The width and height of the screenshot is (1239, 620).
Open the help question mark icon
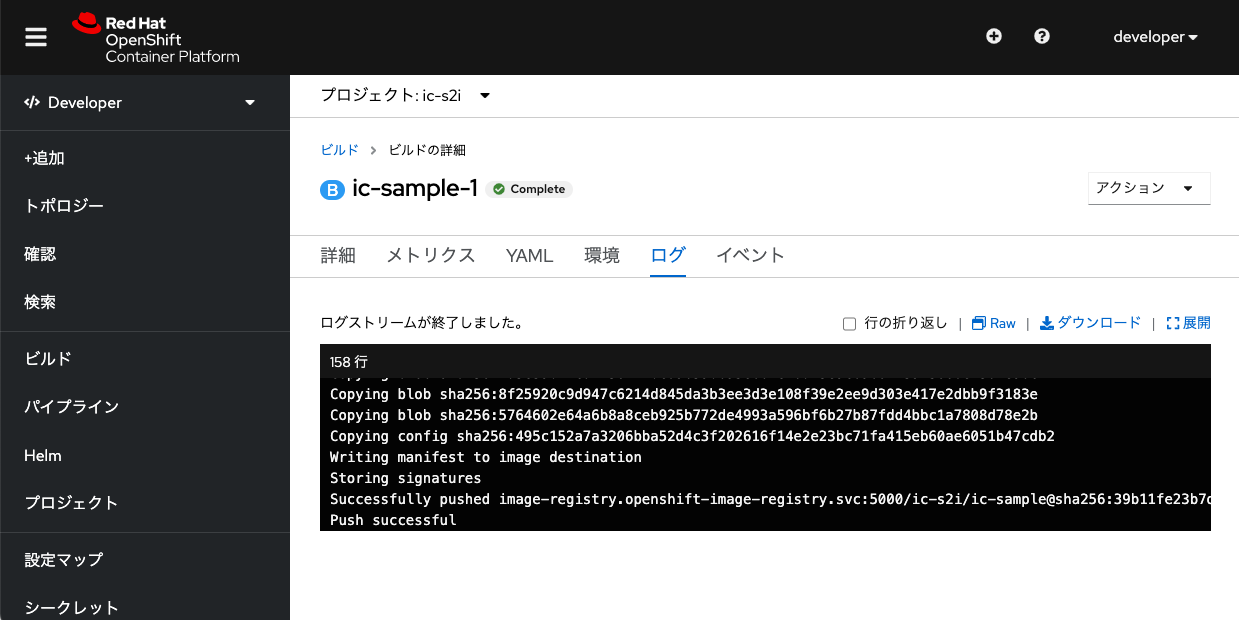tap(1042, 36)
